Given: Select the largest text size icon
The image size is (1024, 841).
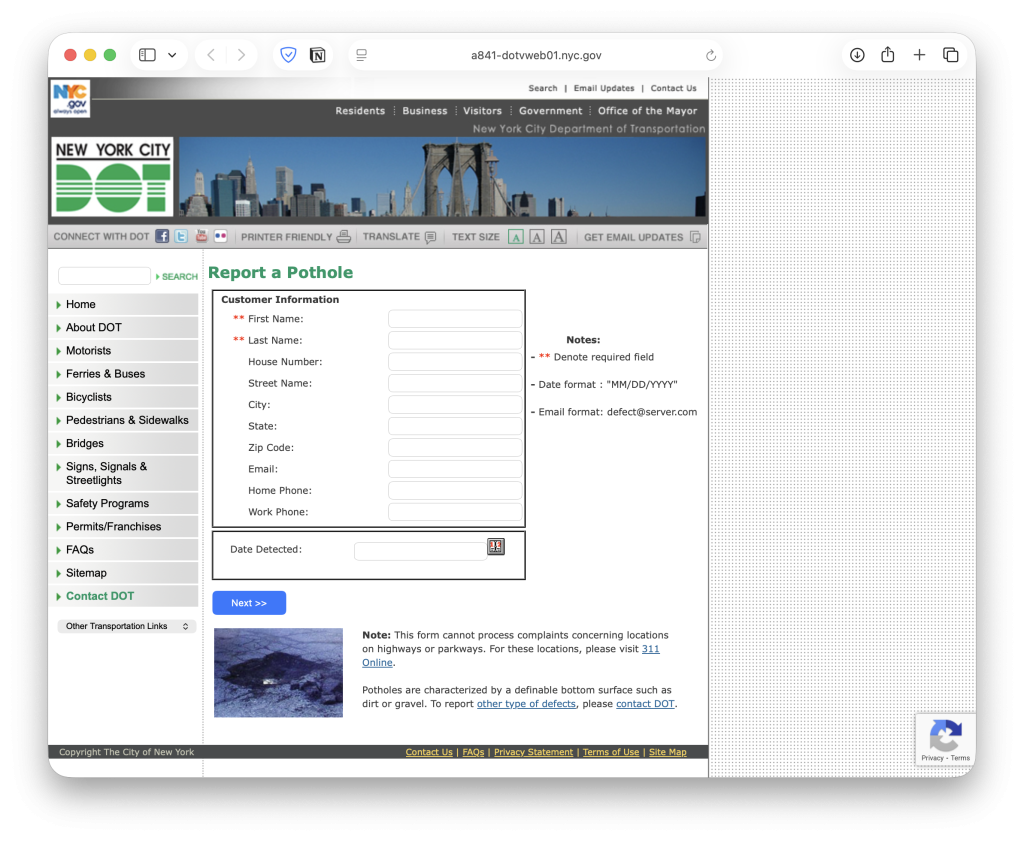Looking at the screenshot, I should [559, 237].
